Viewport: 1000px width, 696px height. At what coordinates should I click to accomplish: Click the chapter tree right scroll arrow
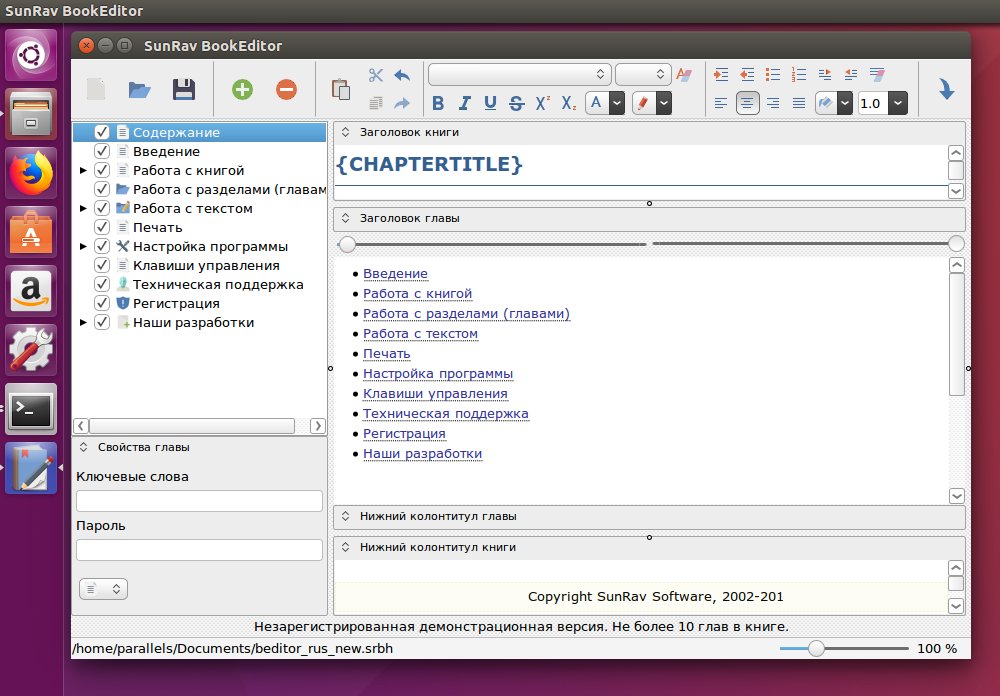(x=318, y=426)
